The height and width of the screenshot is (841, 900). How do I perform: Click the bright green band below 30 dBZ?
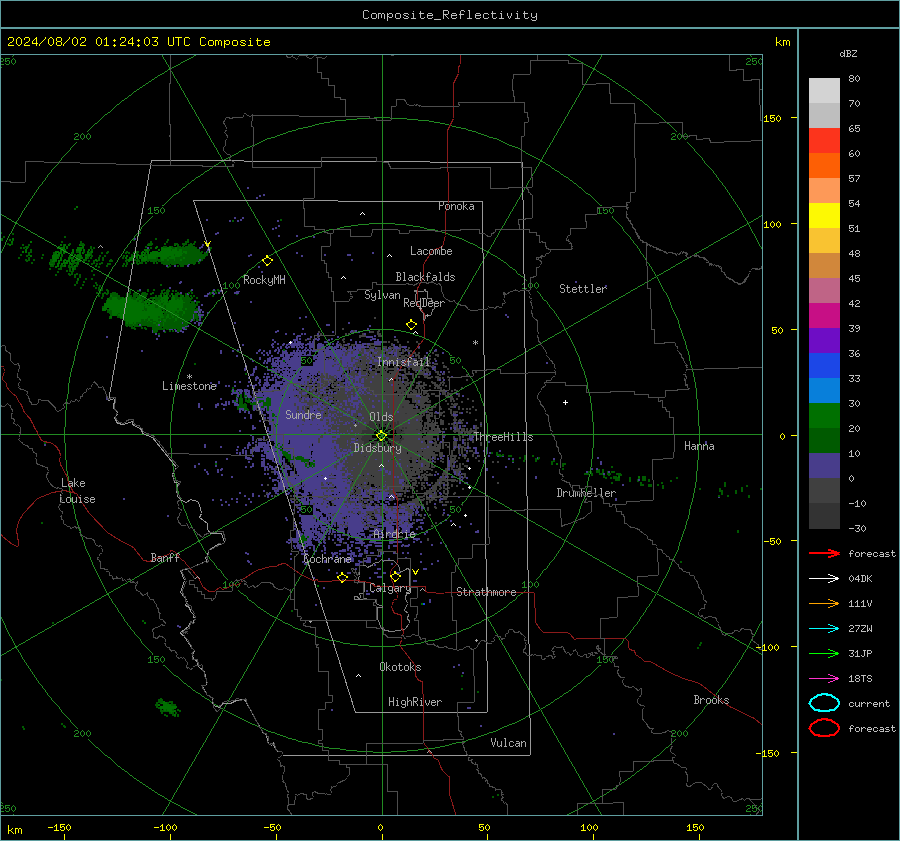click(x=824, y=416)
